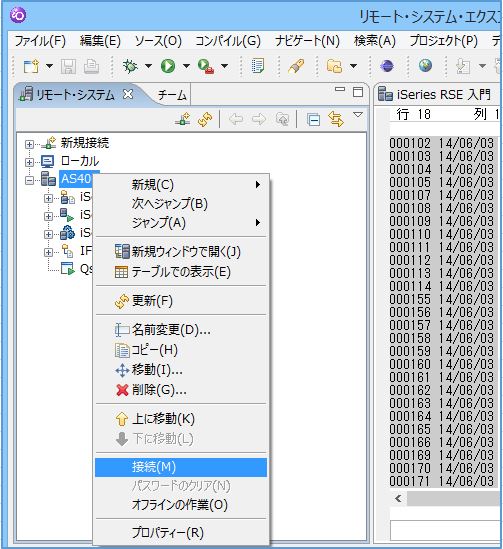Click the Save disk icon
This screenshot has width=503, height=549.
tap(68, 66)
